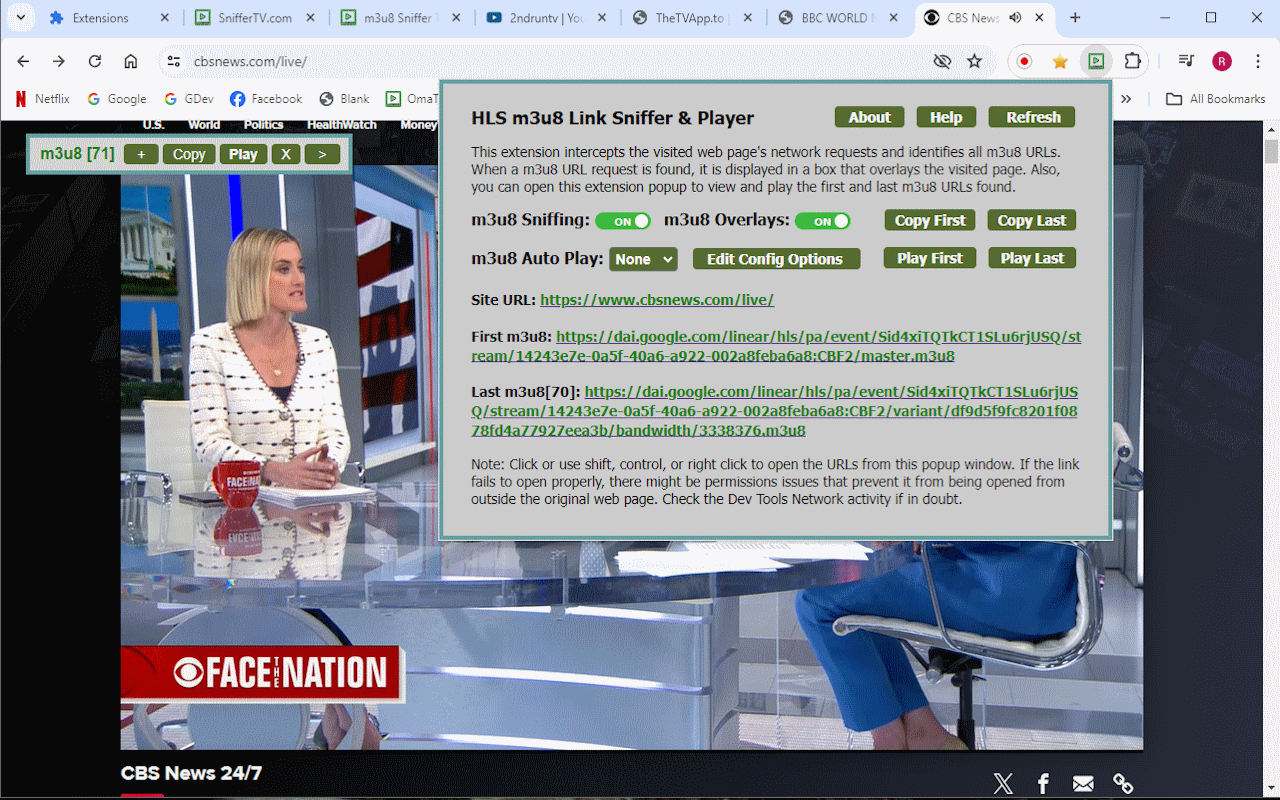Click the red record extension icon
Viewport: 1280px width, 800px height.
tap(1024, 61)
